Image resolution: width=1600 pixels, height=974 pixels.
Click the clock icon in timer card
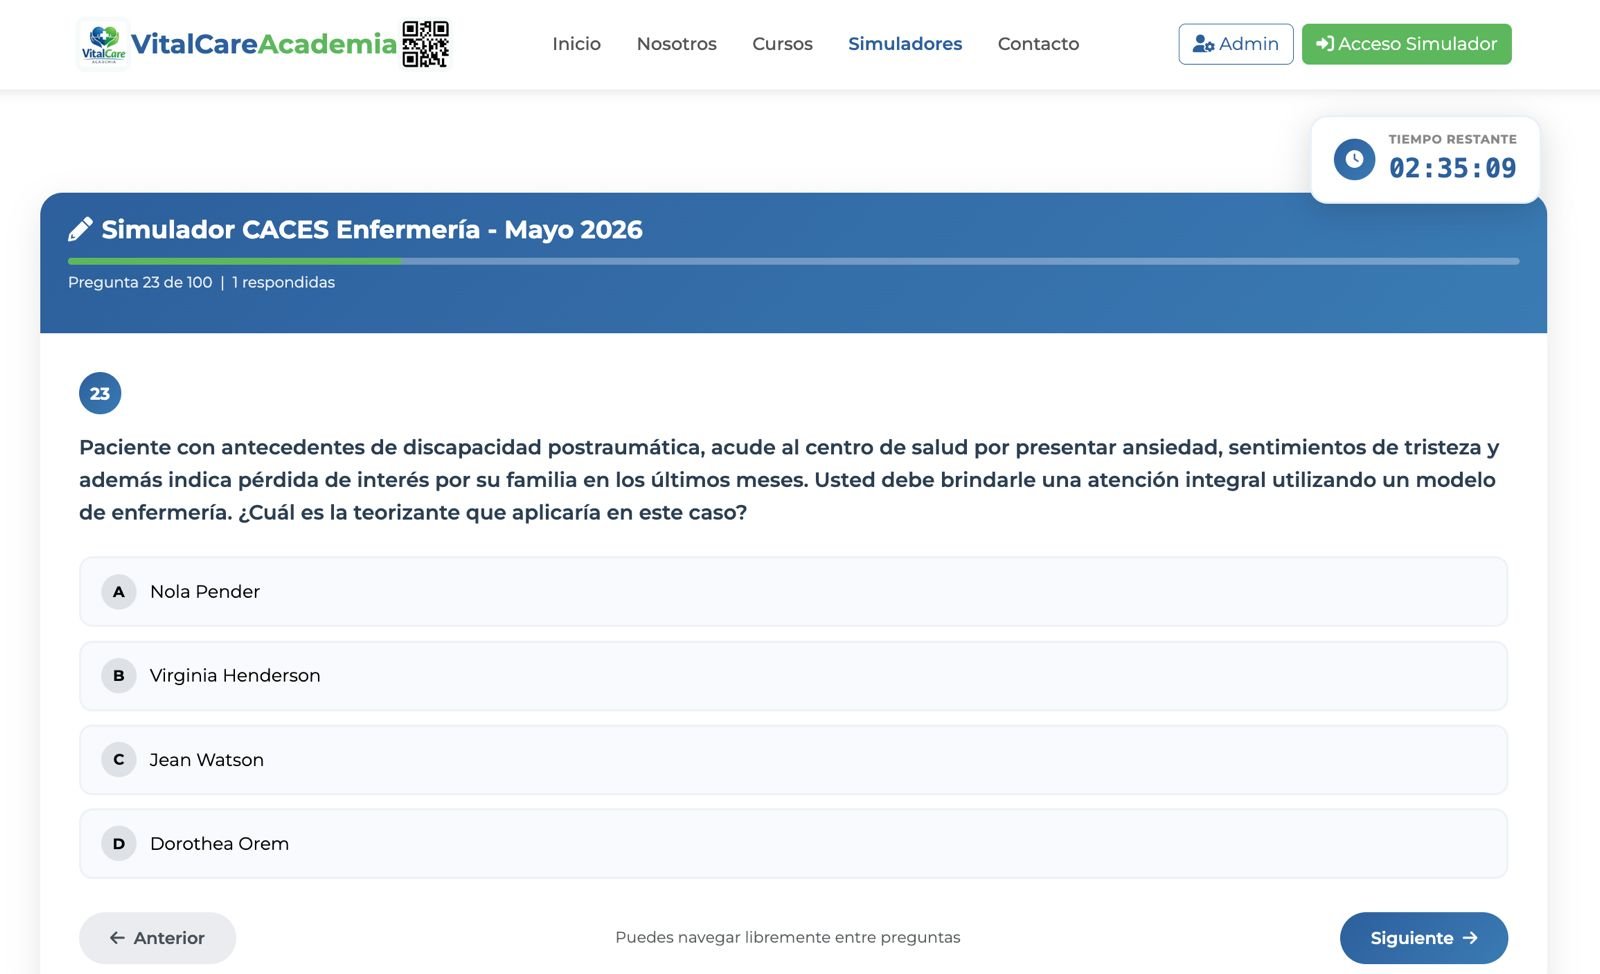tap(1354, 159)
